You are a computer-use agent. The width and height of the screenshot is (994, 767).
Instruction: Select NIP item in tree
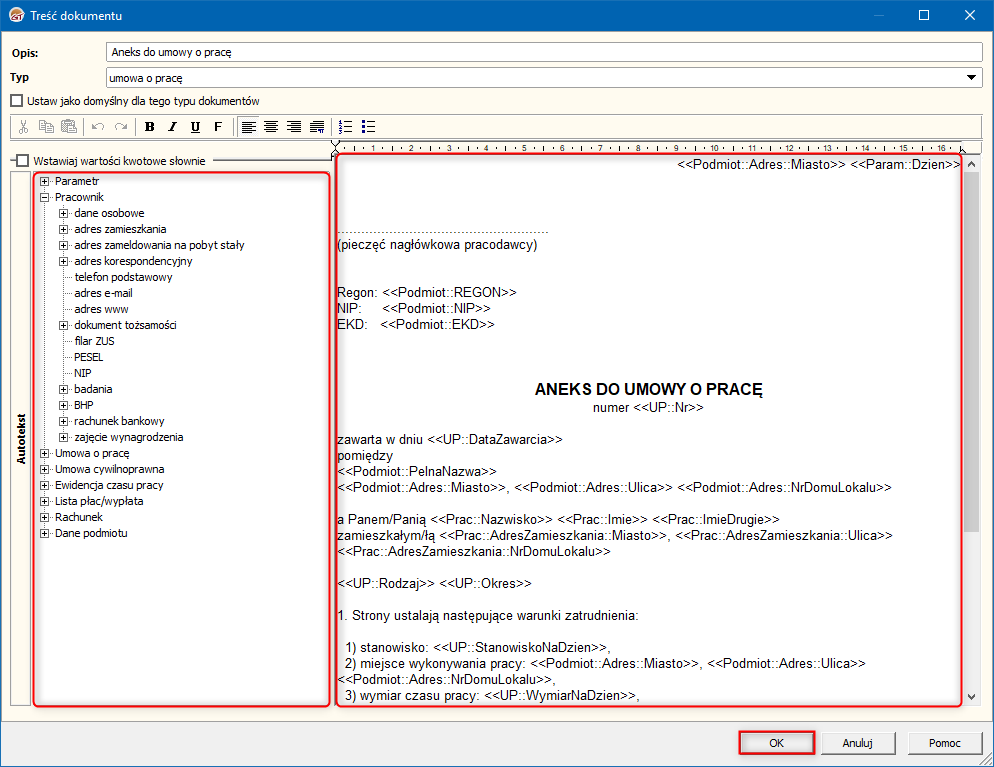click(x=82, y=373)
